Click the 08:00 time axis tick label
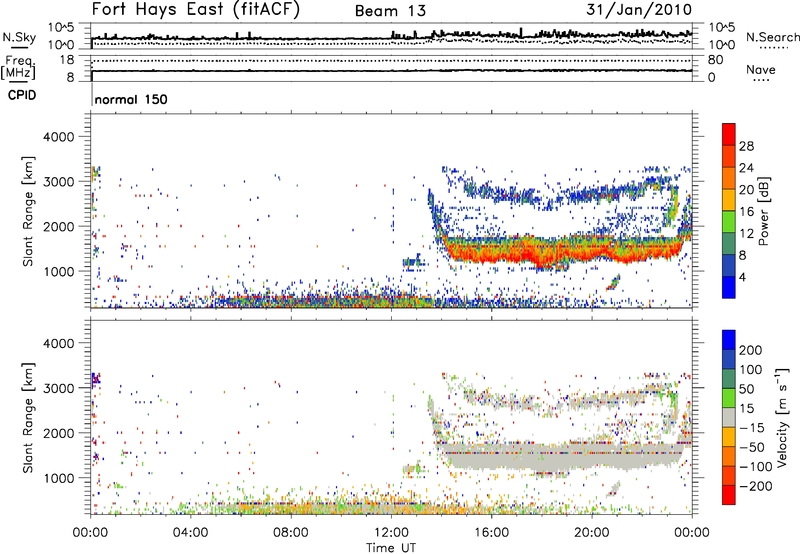Screen dimensions: 800x554 point(291,533)
